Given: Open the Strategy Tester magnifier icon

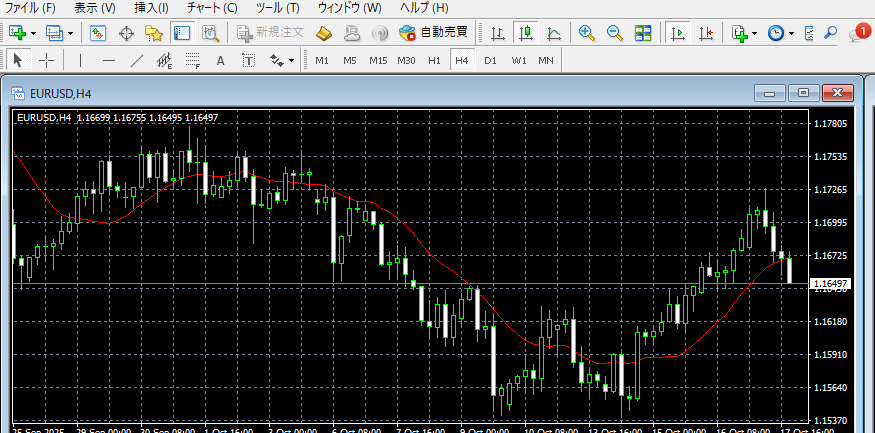Looking at the screenshot, I should [x=210, y=33].
